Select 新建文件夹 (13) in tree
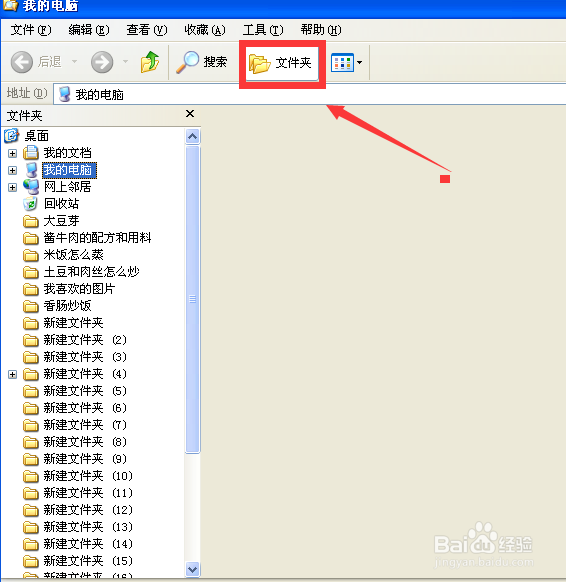This screenshot has height=582, width=566. [x=88, y=527]
